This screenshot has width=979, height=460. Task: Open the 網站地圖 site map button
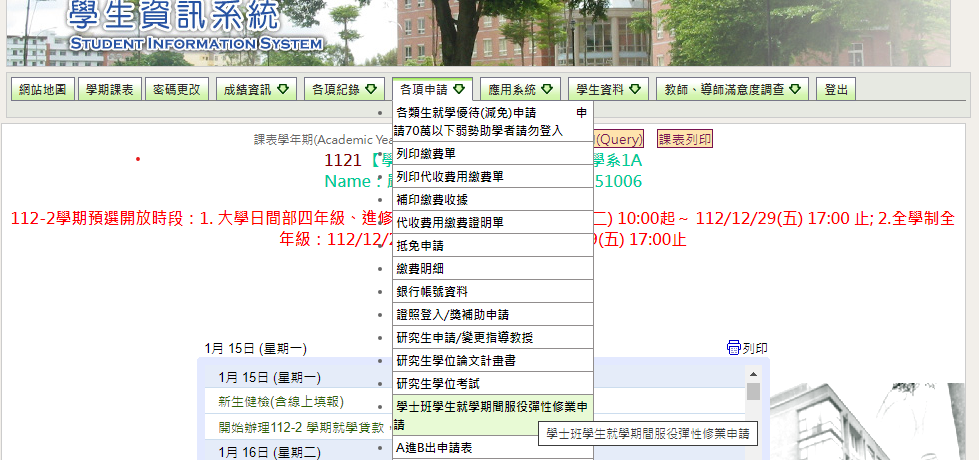click(43, 89)
